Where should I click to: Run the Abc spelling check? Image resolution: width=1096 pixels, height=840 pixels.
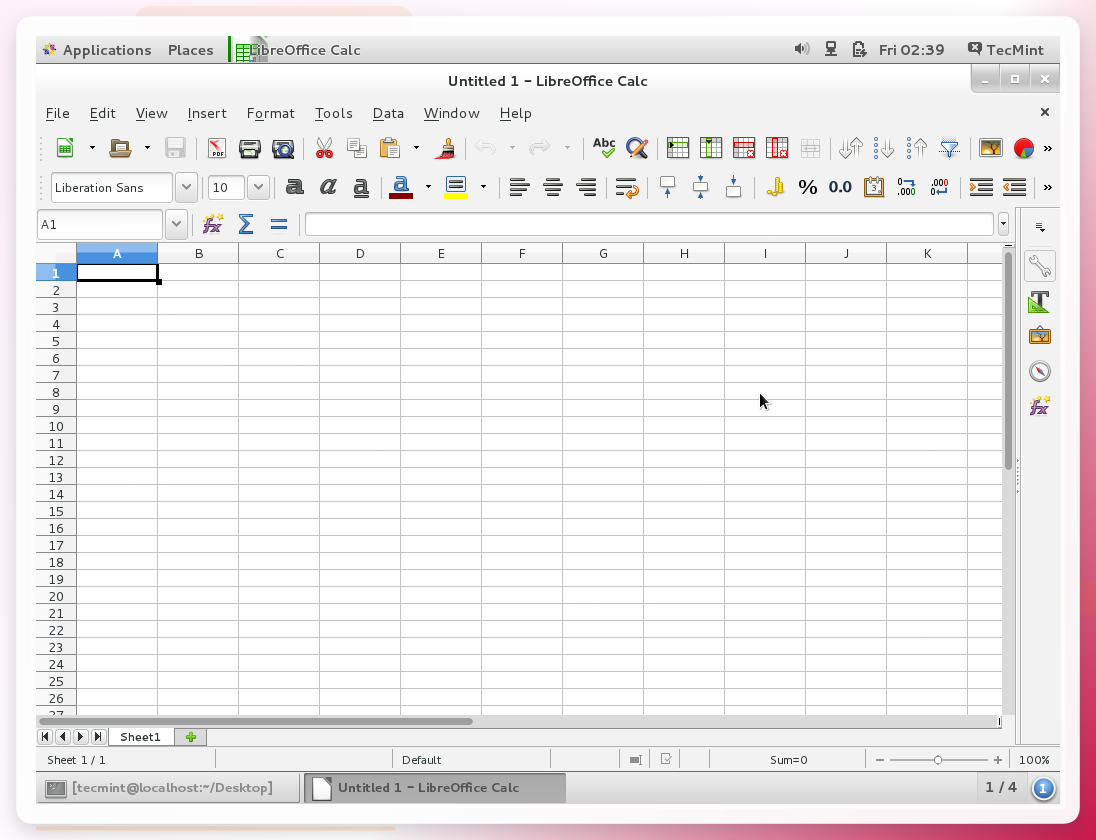(604, 147)
